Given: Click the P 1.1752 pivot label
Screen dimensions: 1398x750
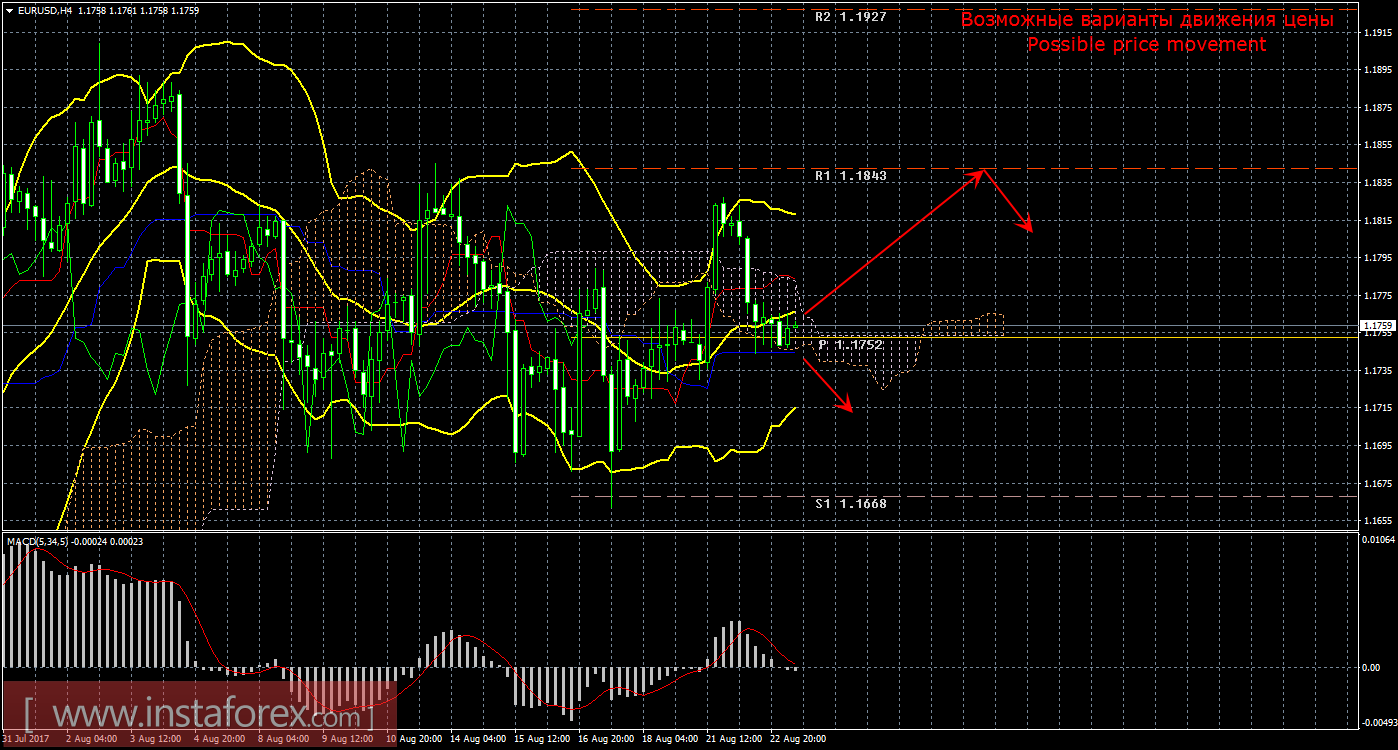Looking at the screenshot, I should pyautogui.click(x=850, y=344).
